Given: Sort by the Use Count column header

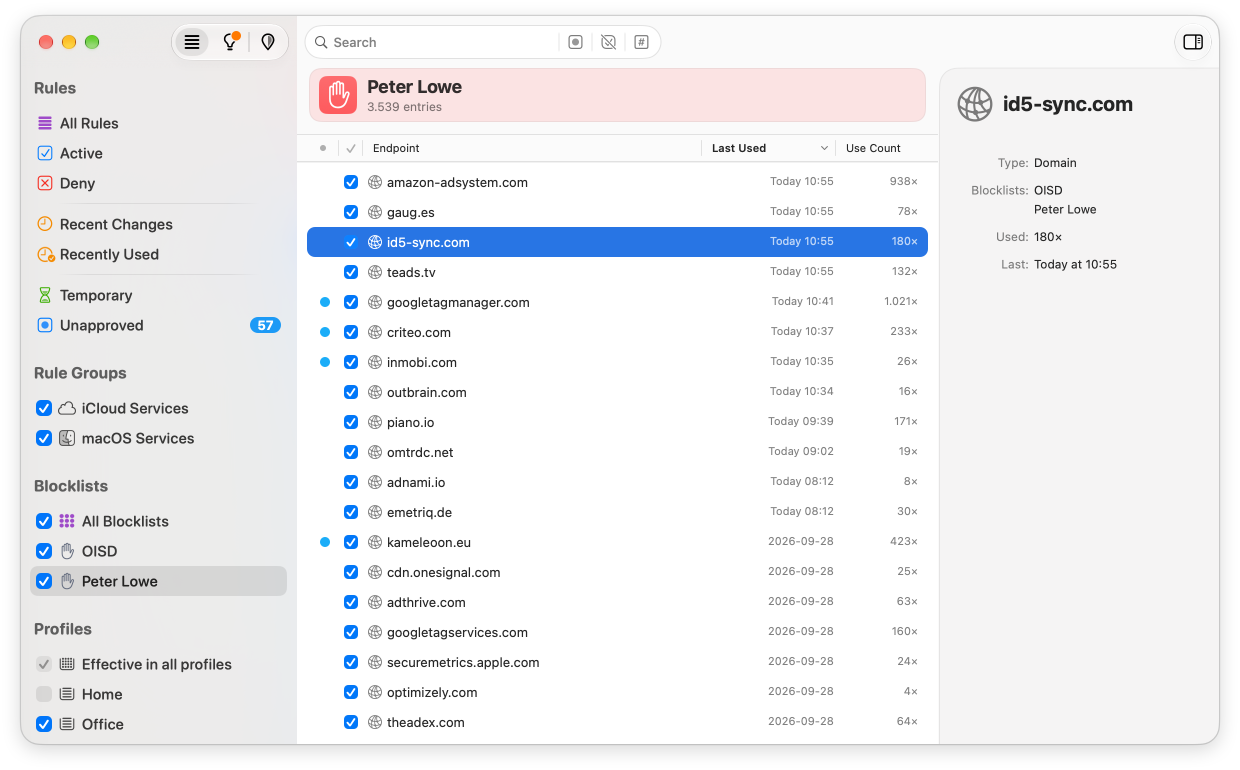Looking at the screenshot, I should [873, 148].
